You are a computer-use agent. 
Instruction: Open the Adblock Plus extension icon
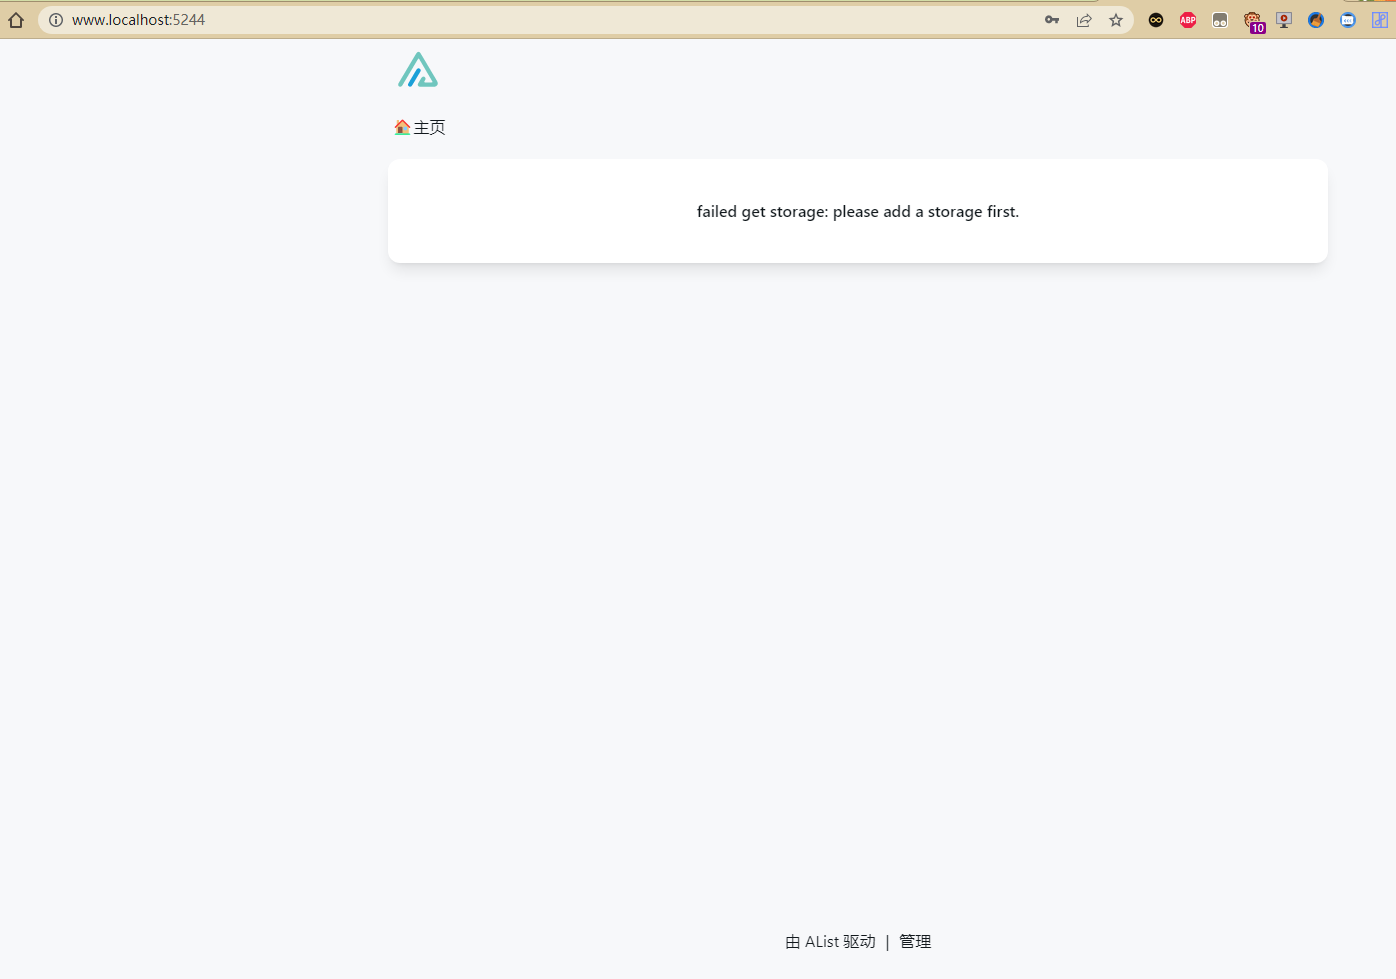pos(1187,19)
